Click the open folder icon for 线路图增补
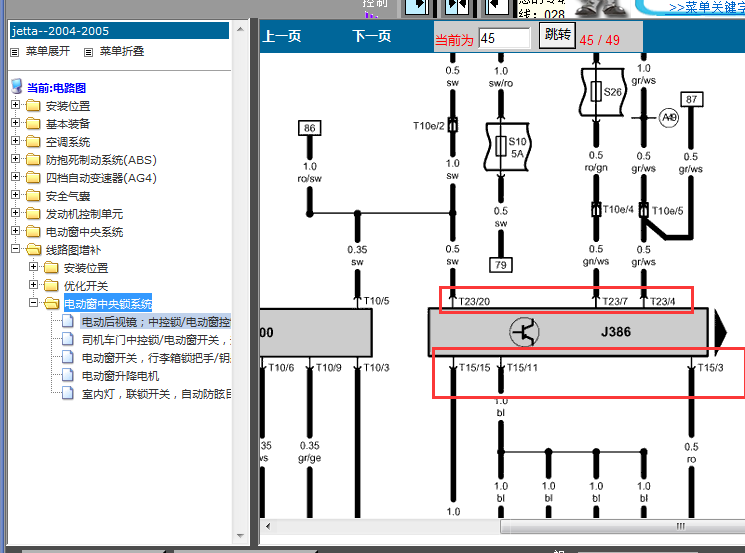The height and width of the screenshot is (553, 745). pos(33,249)
